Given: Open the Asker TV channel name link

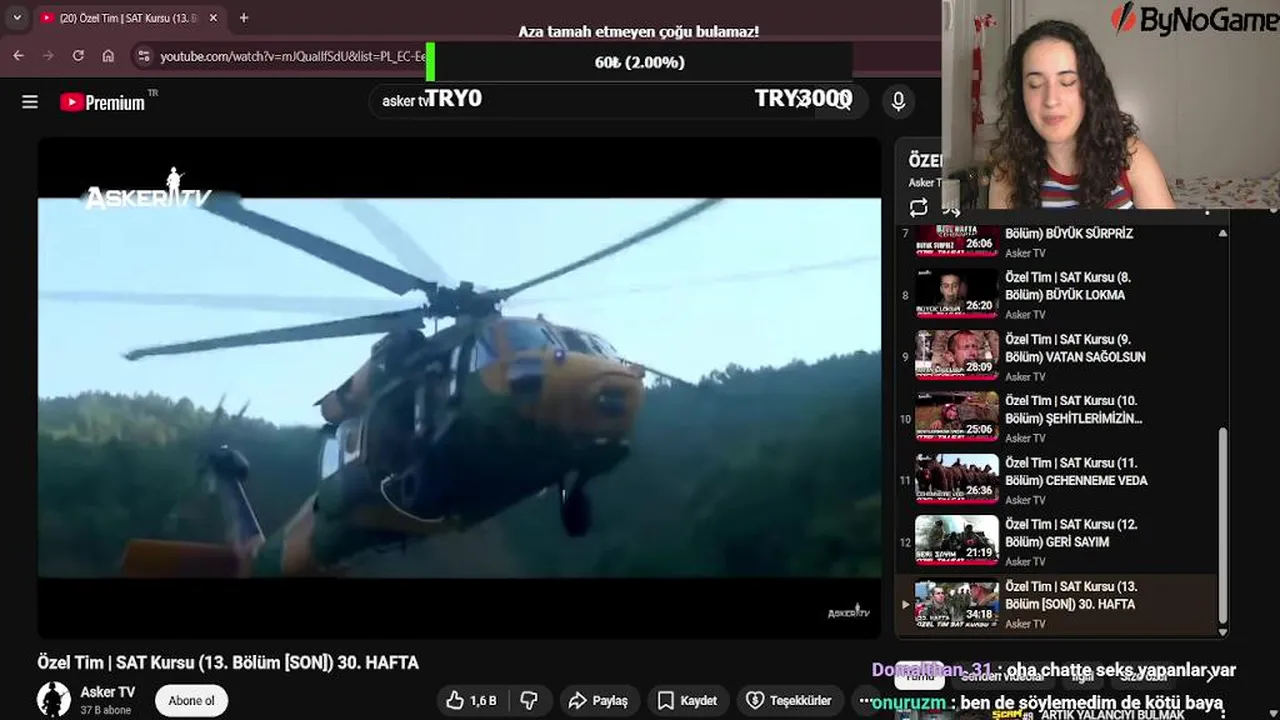Looking at the screenshot, I should tap(107, 692).
